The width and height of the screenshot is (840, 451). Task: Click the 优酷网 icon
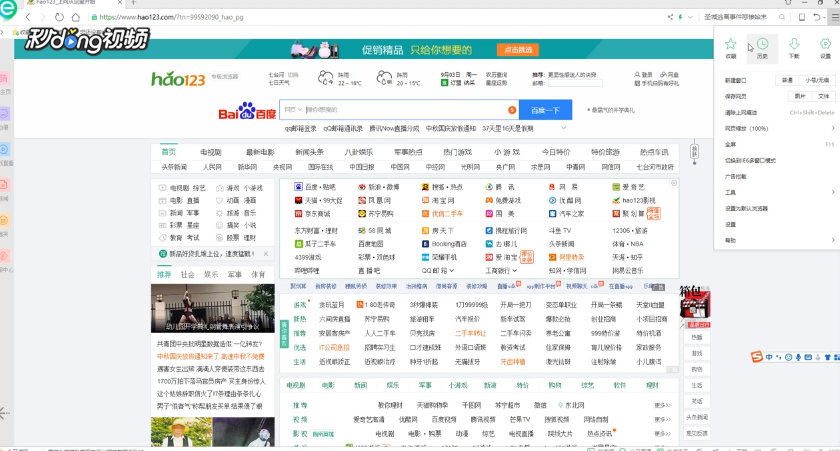552,200
